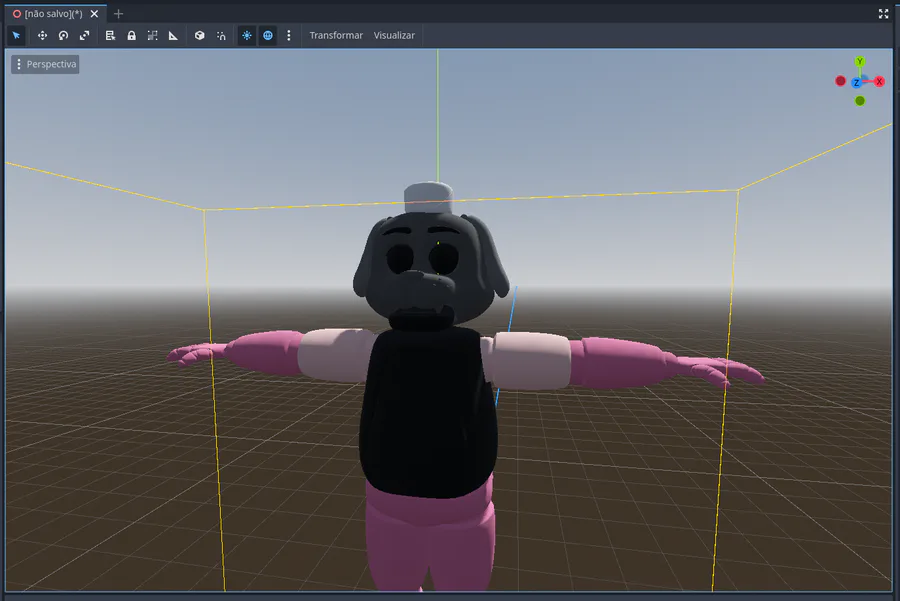Toggle preview sunlight icon
The image size is (900, 601).
pos(247,36)
